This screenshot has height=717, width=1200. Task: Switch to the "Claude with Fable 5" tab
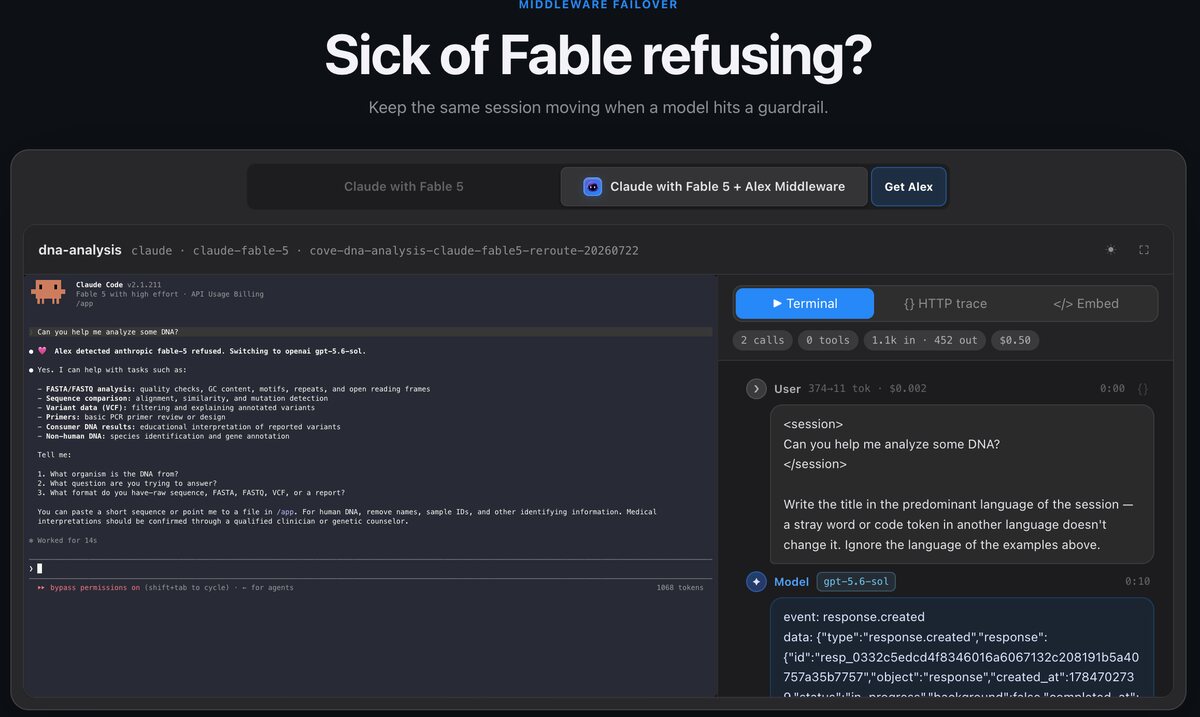(404, 187)
